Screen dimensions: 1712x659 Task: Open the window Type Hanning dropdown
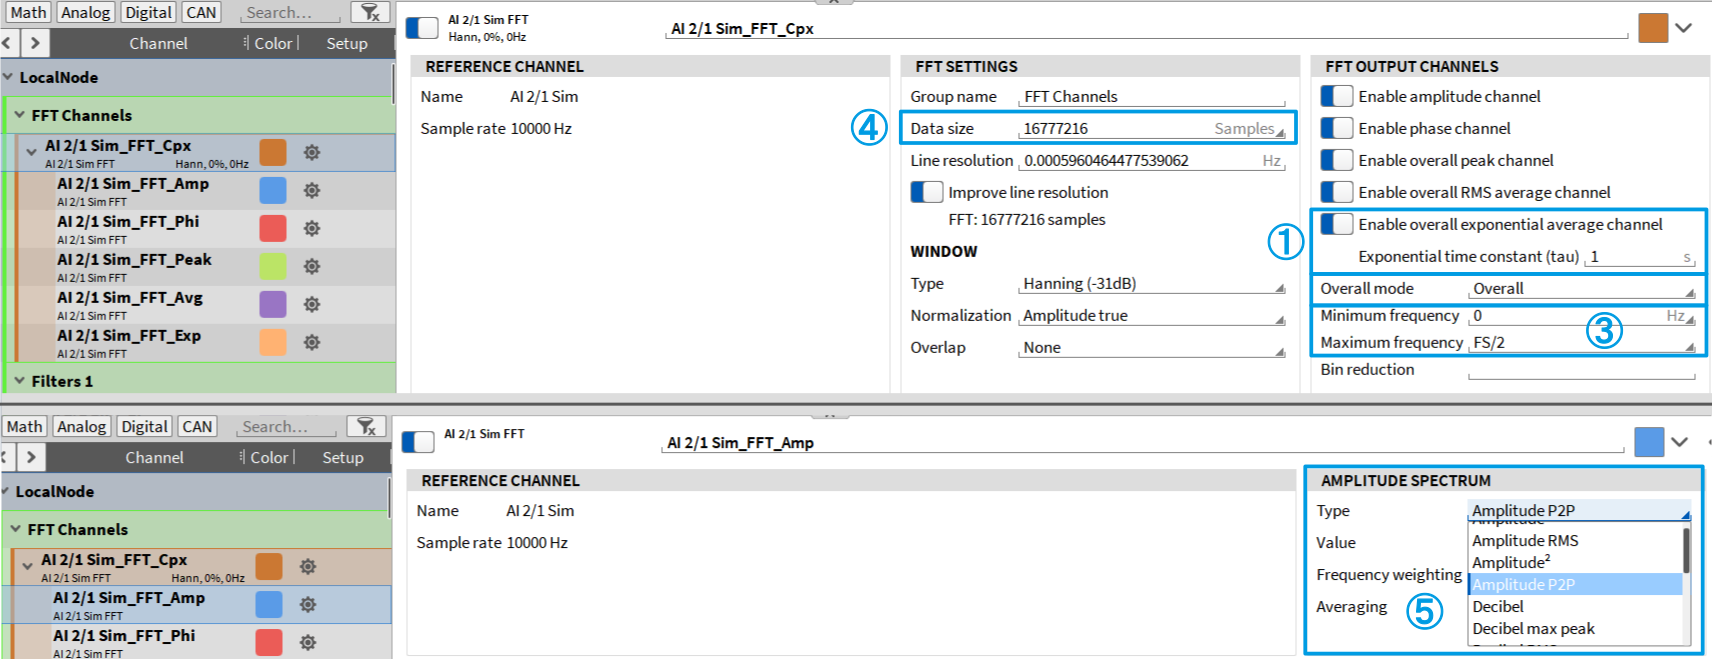point(1152,285)
